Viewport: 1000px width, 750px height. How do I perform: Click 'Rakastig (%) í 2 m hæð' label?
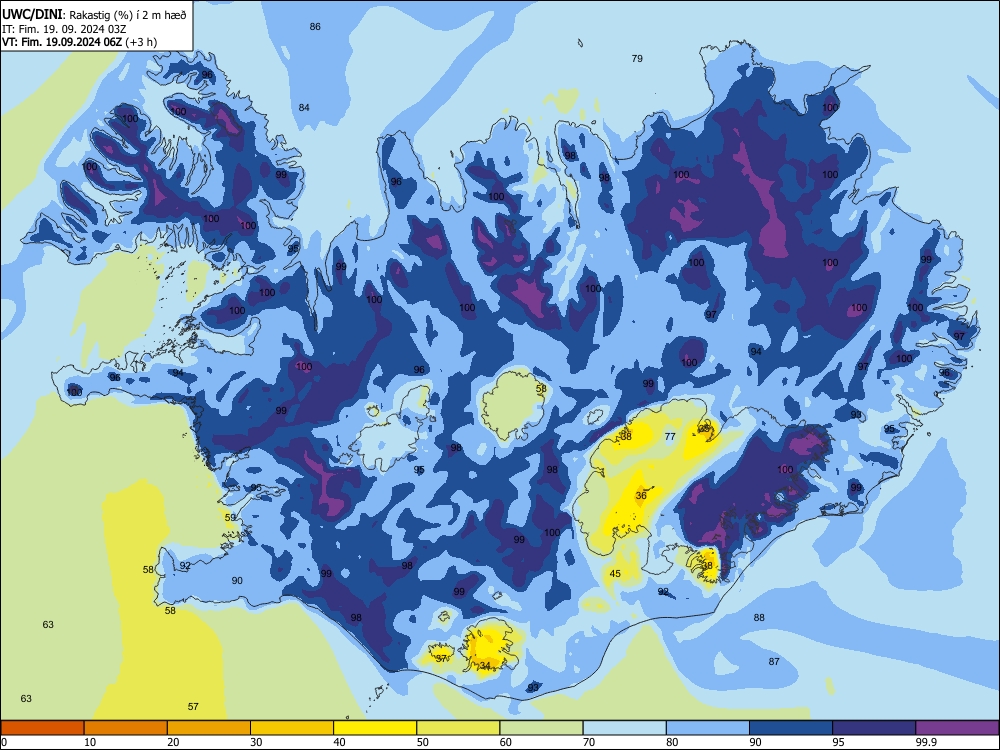(x=128, y=15)
